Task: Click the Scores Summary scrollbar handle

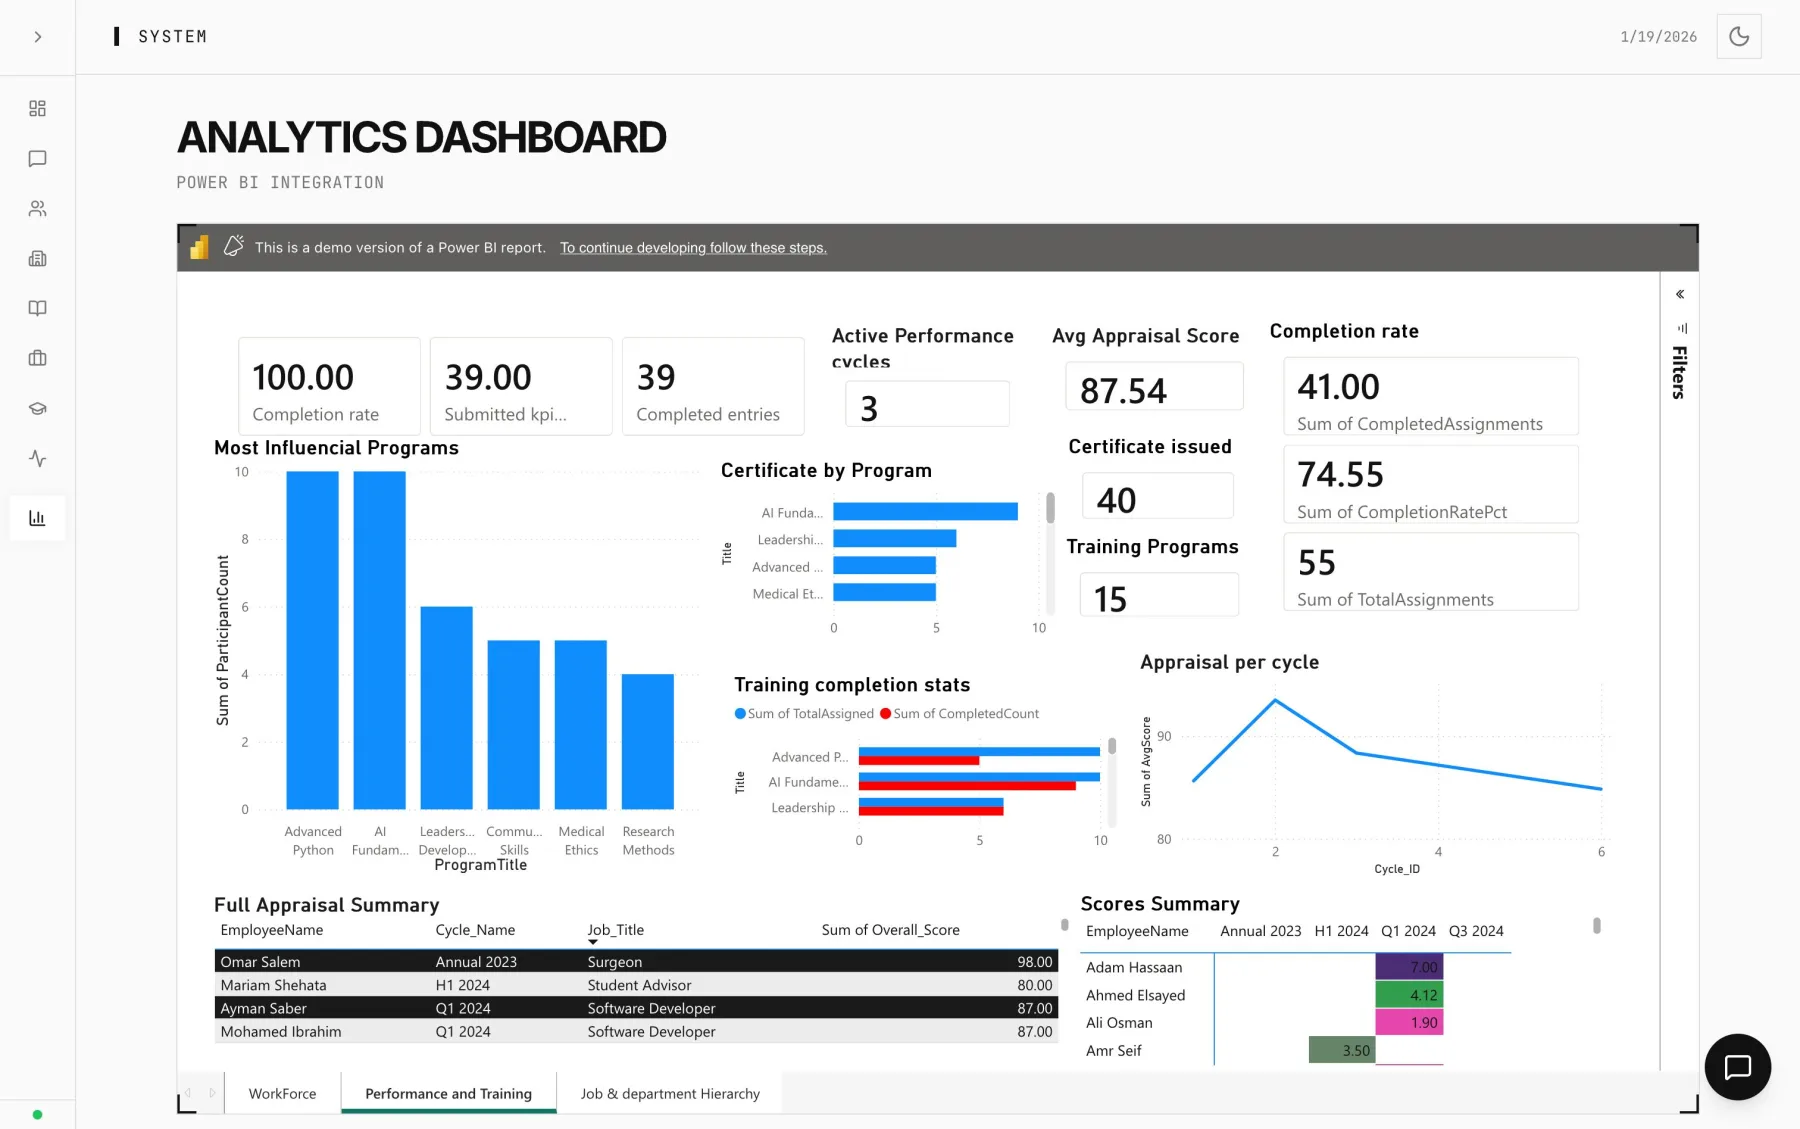Action: pos(1597,926)
